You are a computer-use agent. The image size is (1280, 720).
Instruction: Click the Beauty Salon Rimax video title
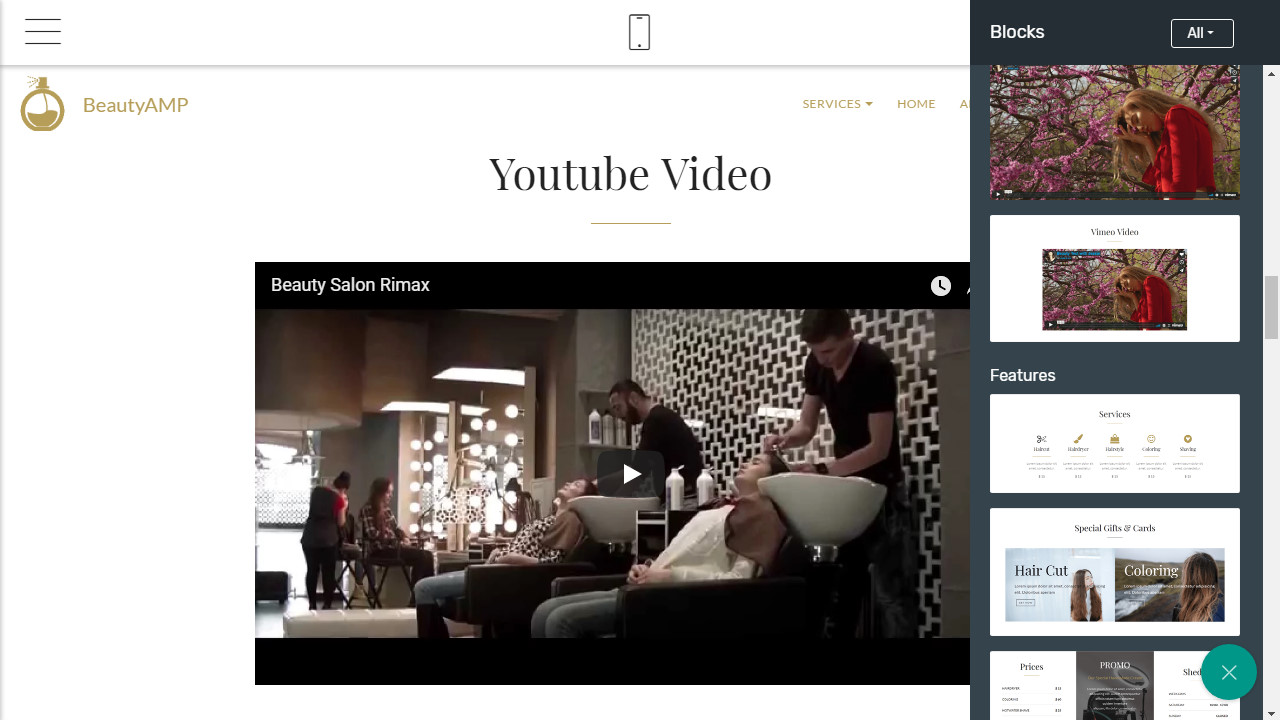(350, 285)
